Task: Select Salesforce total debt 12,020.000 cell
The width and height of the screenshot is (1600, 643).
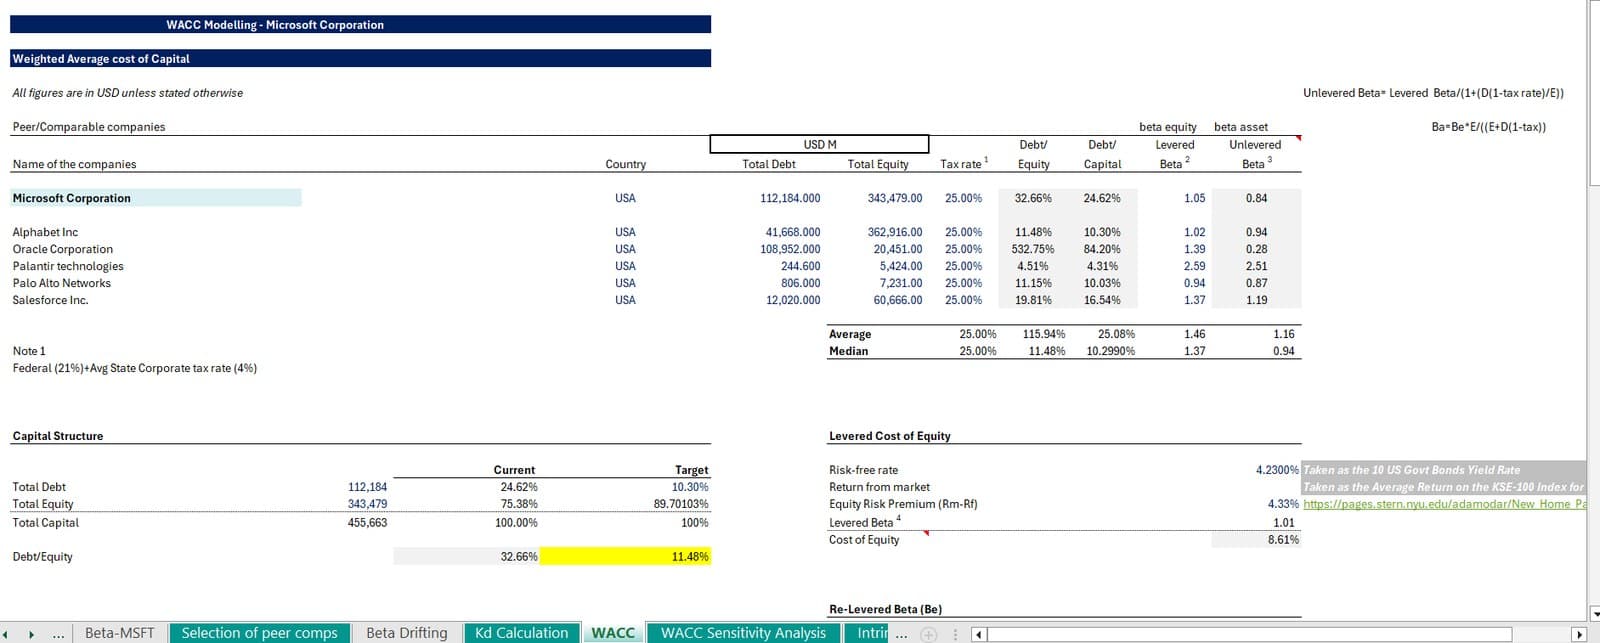Action: (x=793, y=300)
